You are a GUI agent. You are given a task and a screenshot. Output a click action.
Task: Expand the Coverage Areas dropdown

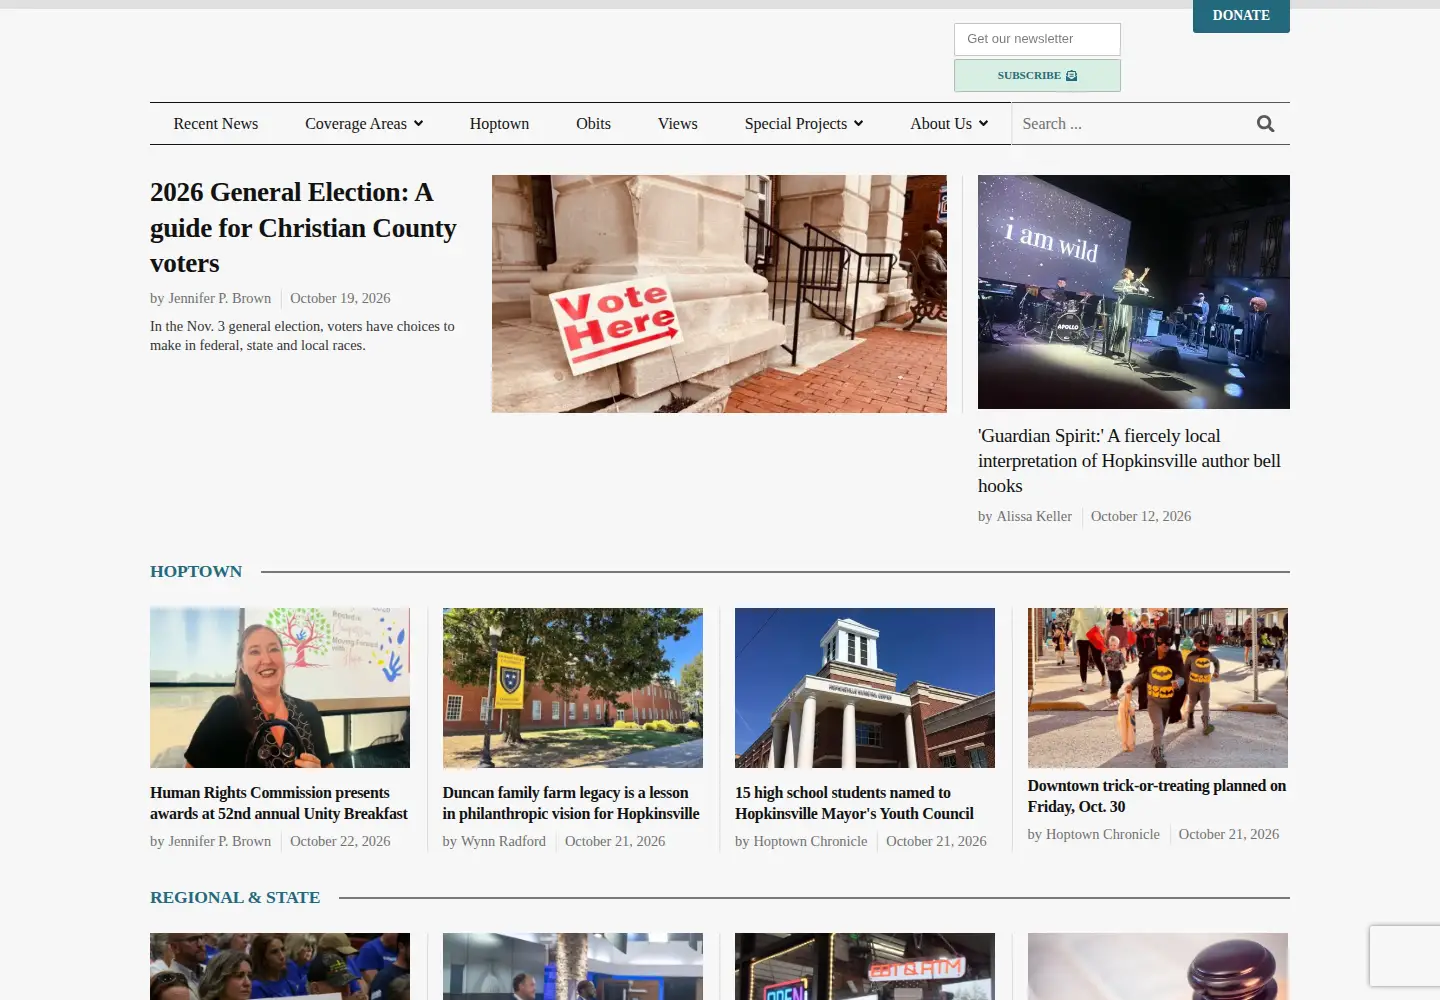tap(364, 124)
